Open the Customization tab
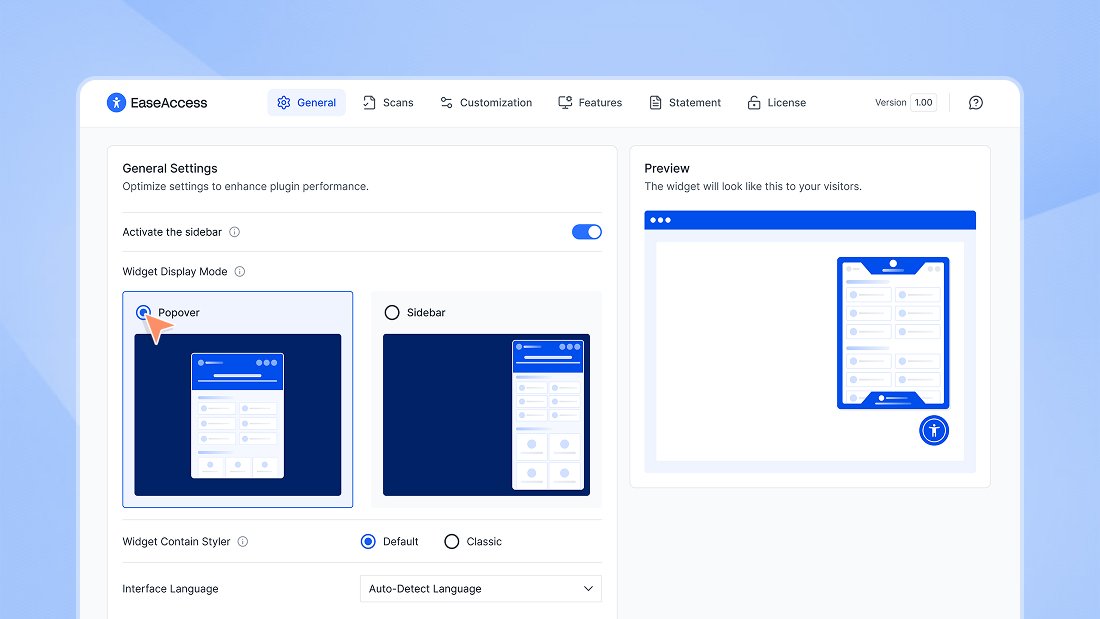This screenshot has height=619, width=1100. pyautogui.click(x=486, y=102)
